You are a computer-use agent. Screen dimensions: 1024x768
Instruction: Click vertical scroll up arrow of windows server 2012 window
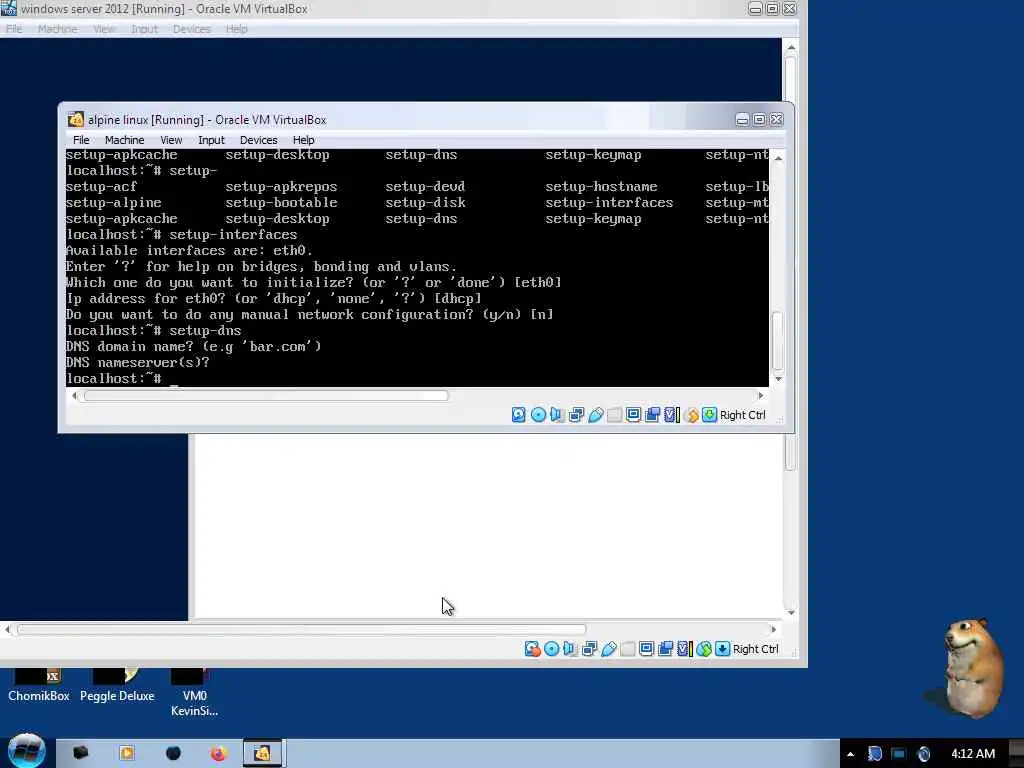(x=791, y=48)
